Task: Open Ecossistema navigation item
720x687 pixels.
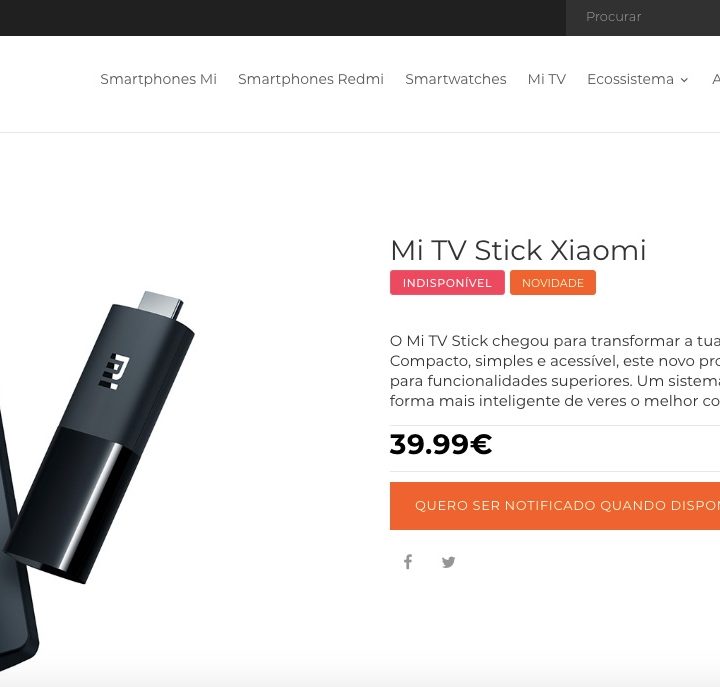Action: pos(630,79)
